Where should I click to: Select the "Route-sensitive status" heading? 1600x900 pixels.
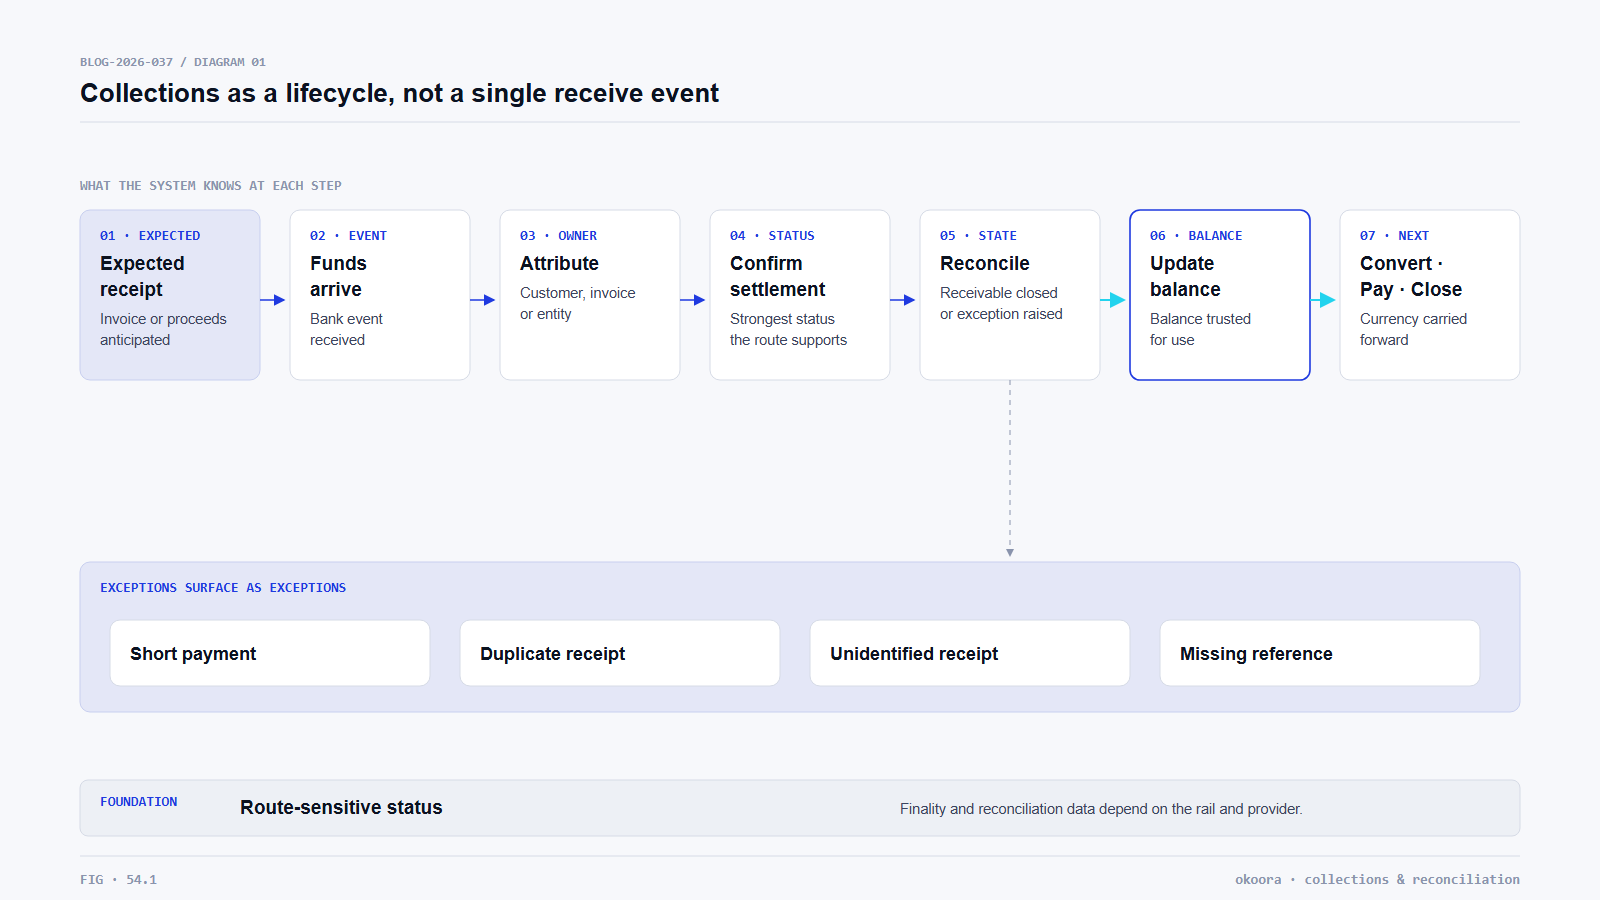(341, 808)
